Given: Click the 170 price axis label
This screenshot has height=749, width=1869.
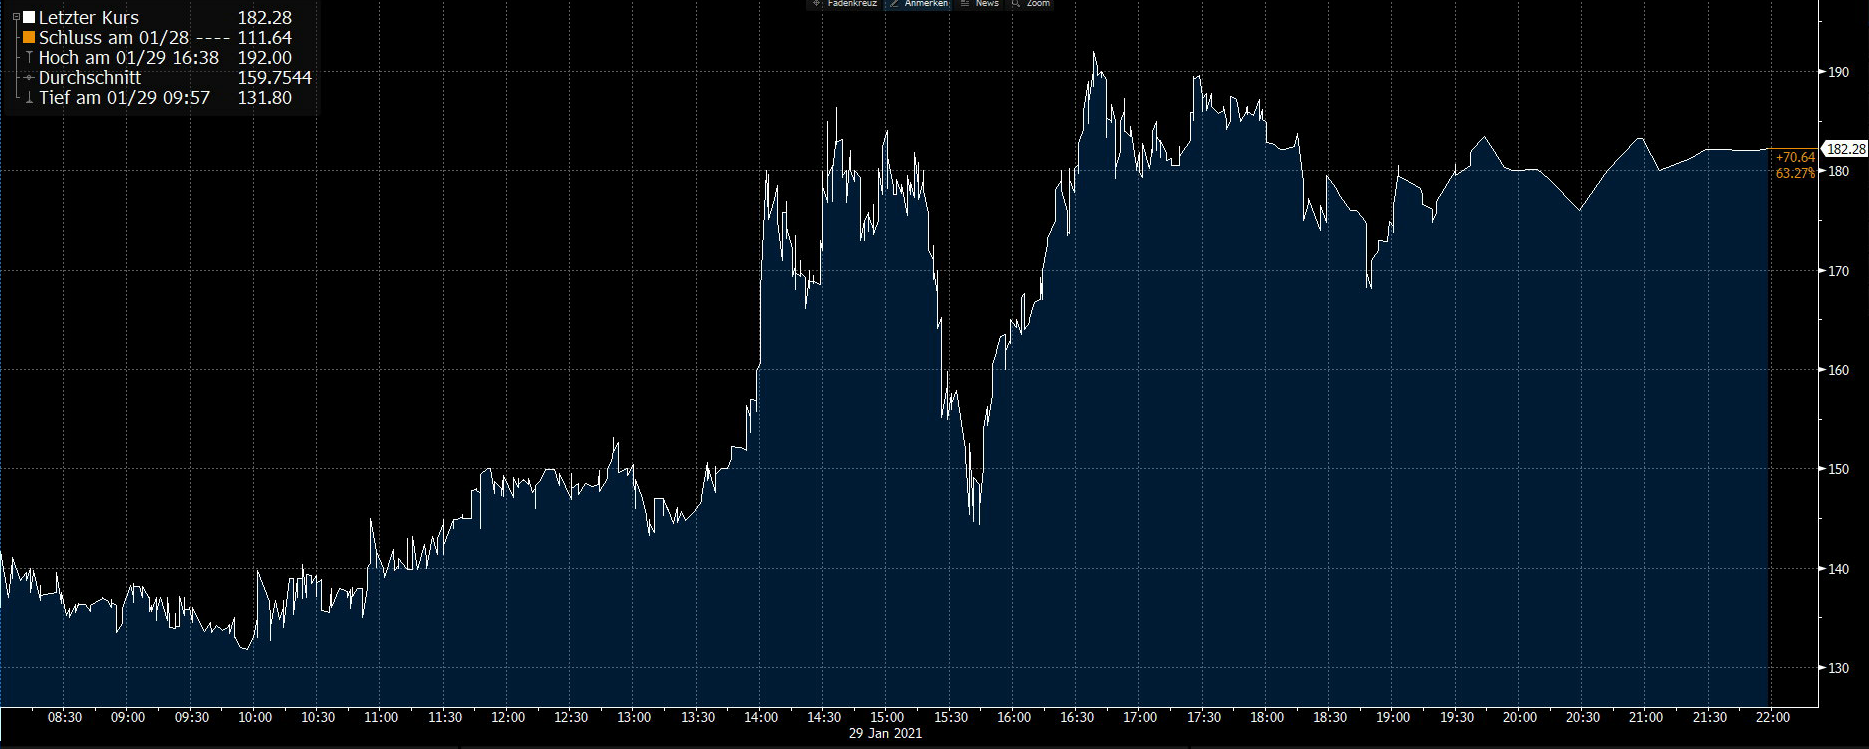Looking at the screenshot, I should coord(1838,271).
